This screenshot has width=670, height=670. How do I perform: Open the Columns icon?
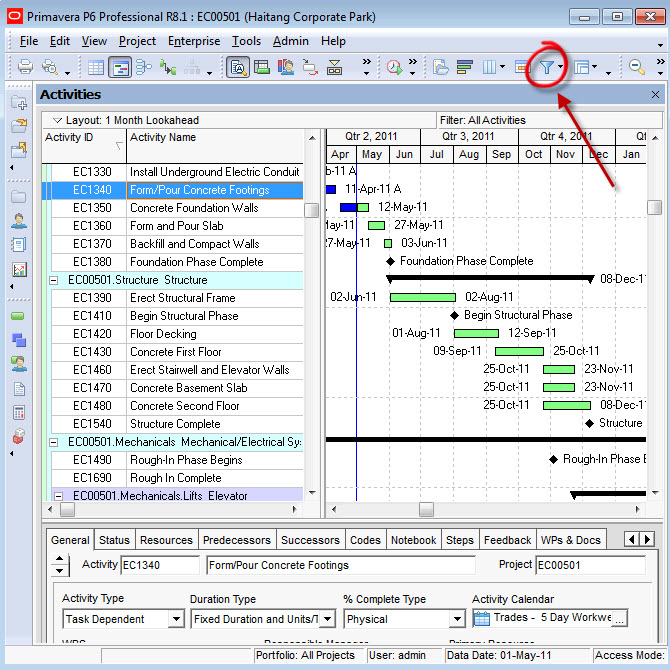(x=489, y=67)
